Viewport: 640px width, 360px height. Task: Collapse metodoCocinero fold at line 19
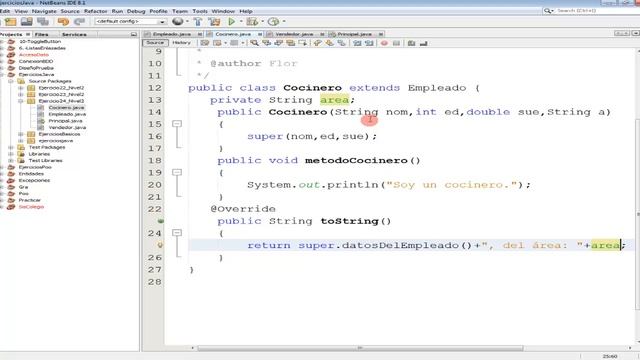(x=177, y=172)
